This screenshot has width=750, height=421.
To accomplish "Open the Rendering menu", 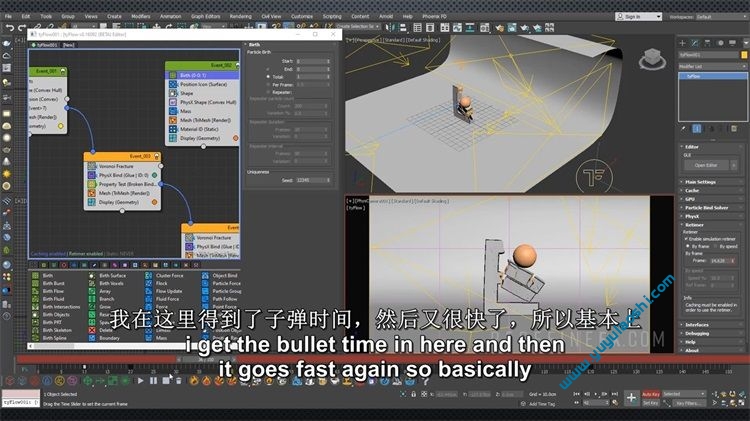I will pos(241,16).
